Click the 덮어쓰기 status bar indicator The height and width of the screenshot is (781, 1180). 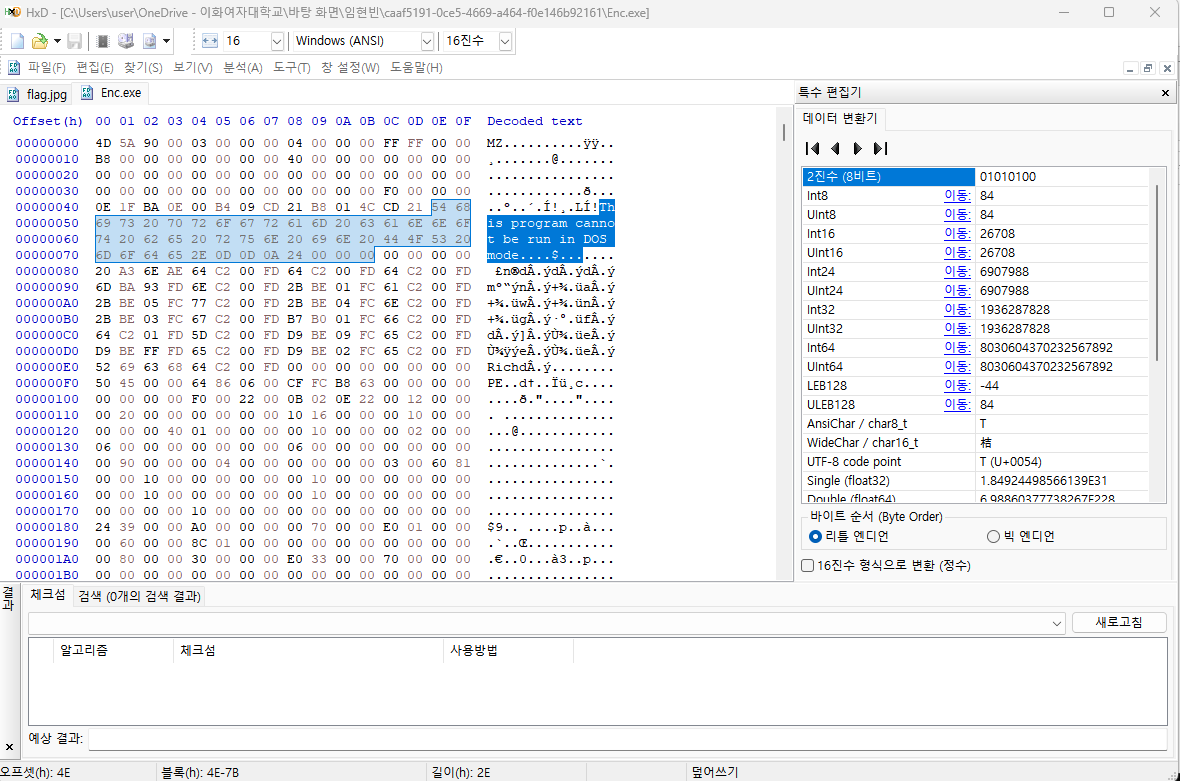715,772
